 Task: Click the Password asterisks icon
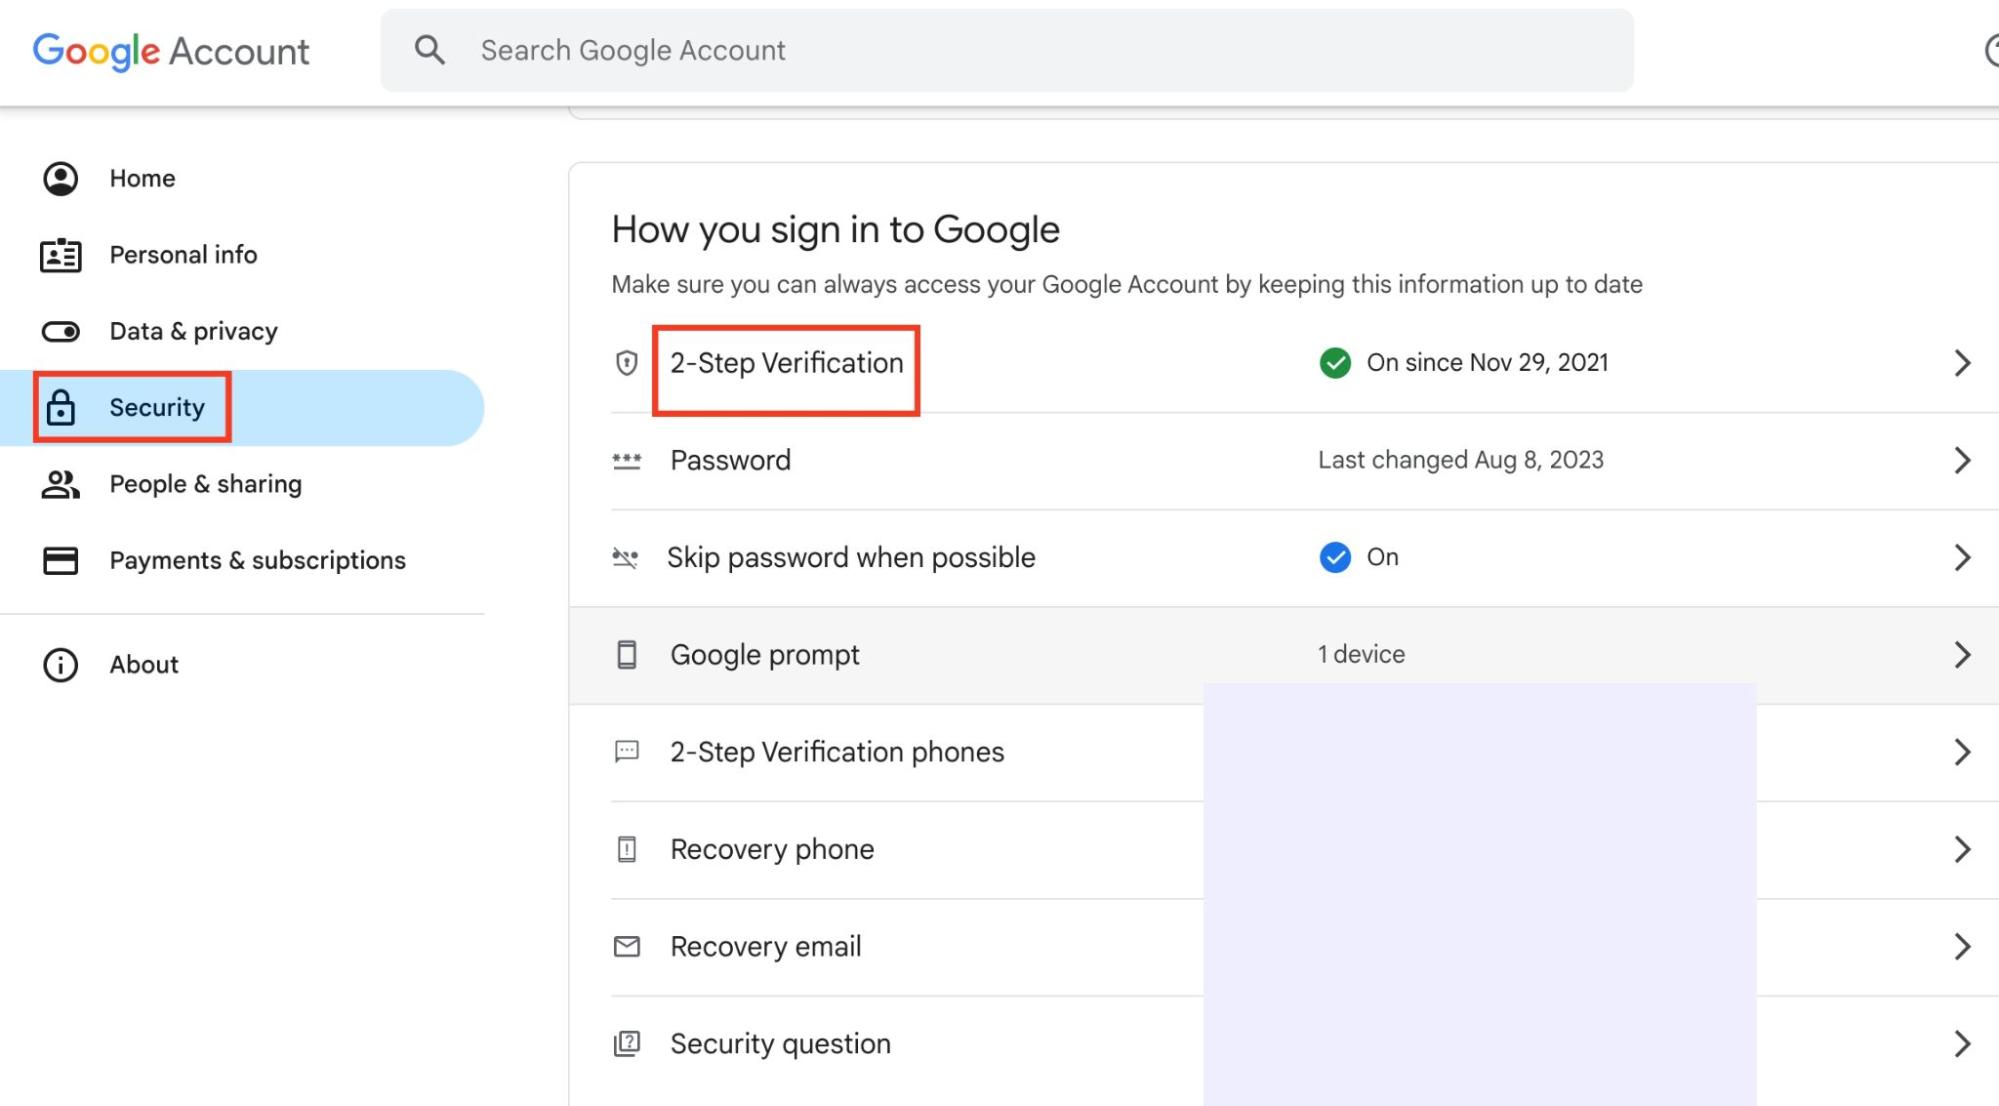[627, 460]
